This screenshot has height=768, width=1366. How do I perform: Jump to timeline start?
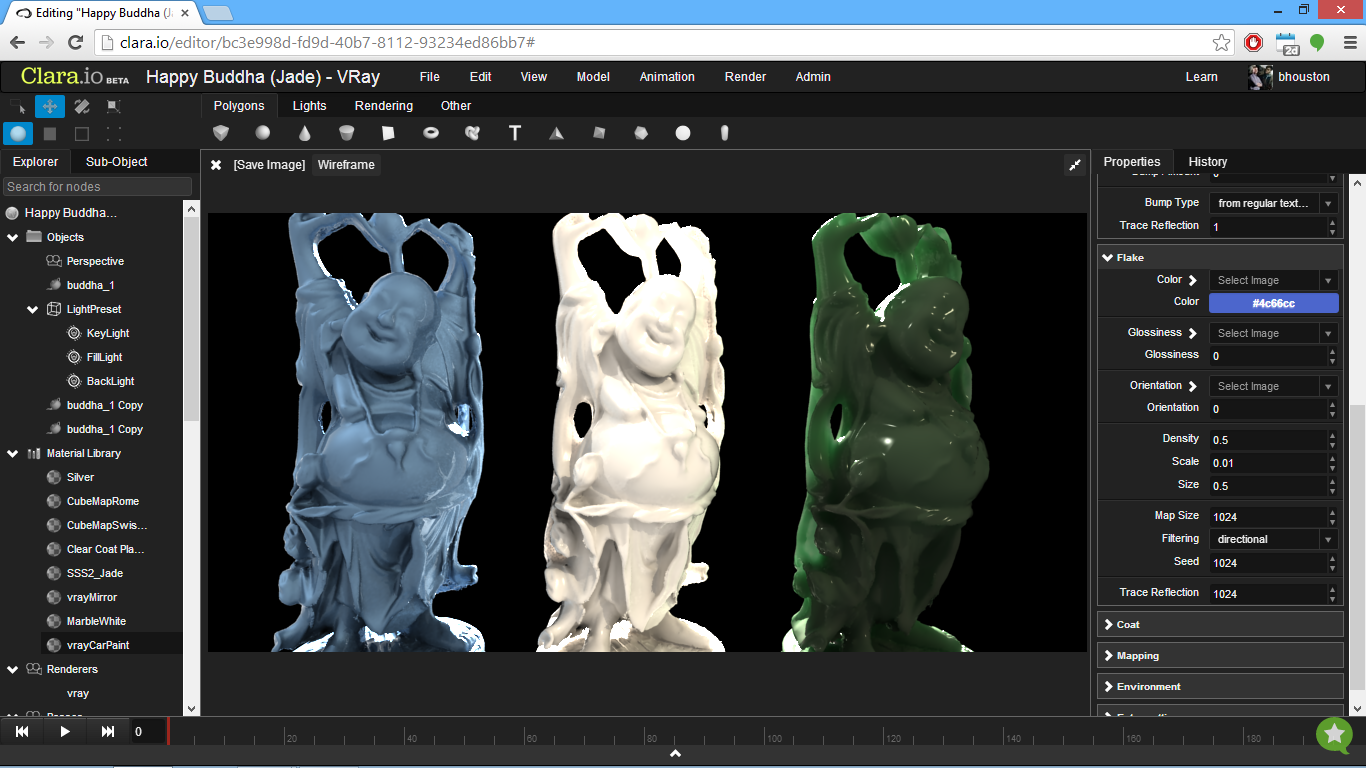(22, 732)
